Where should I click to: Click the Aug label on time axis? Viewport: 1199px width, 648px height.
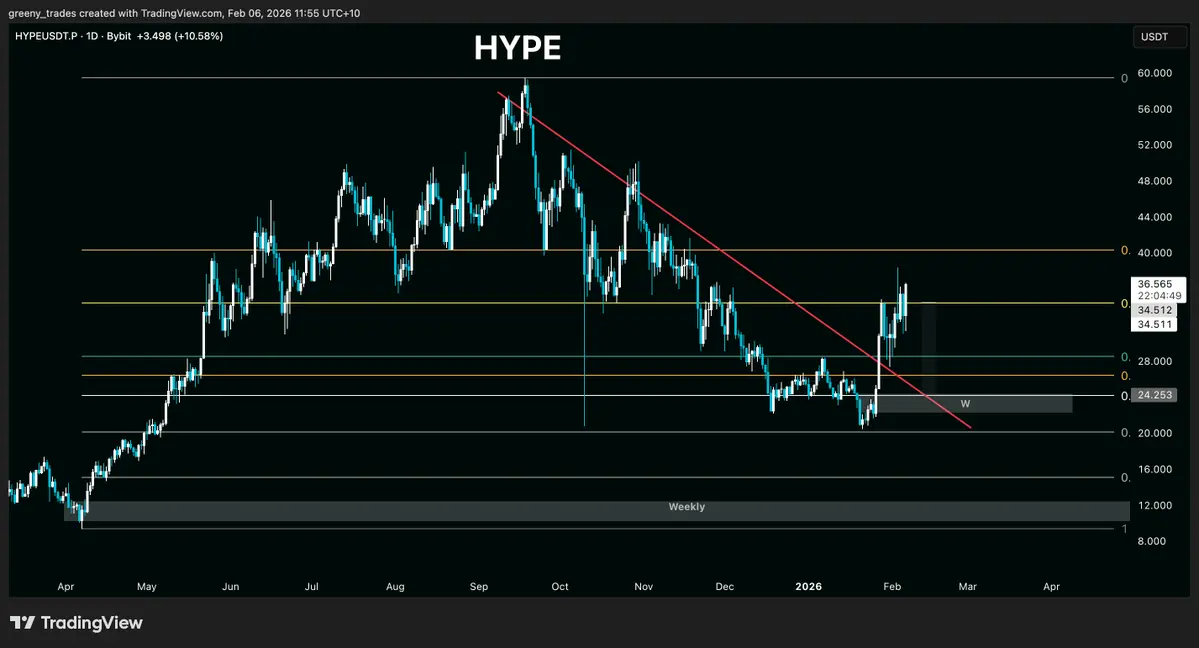coord(395,587)
